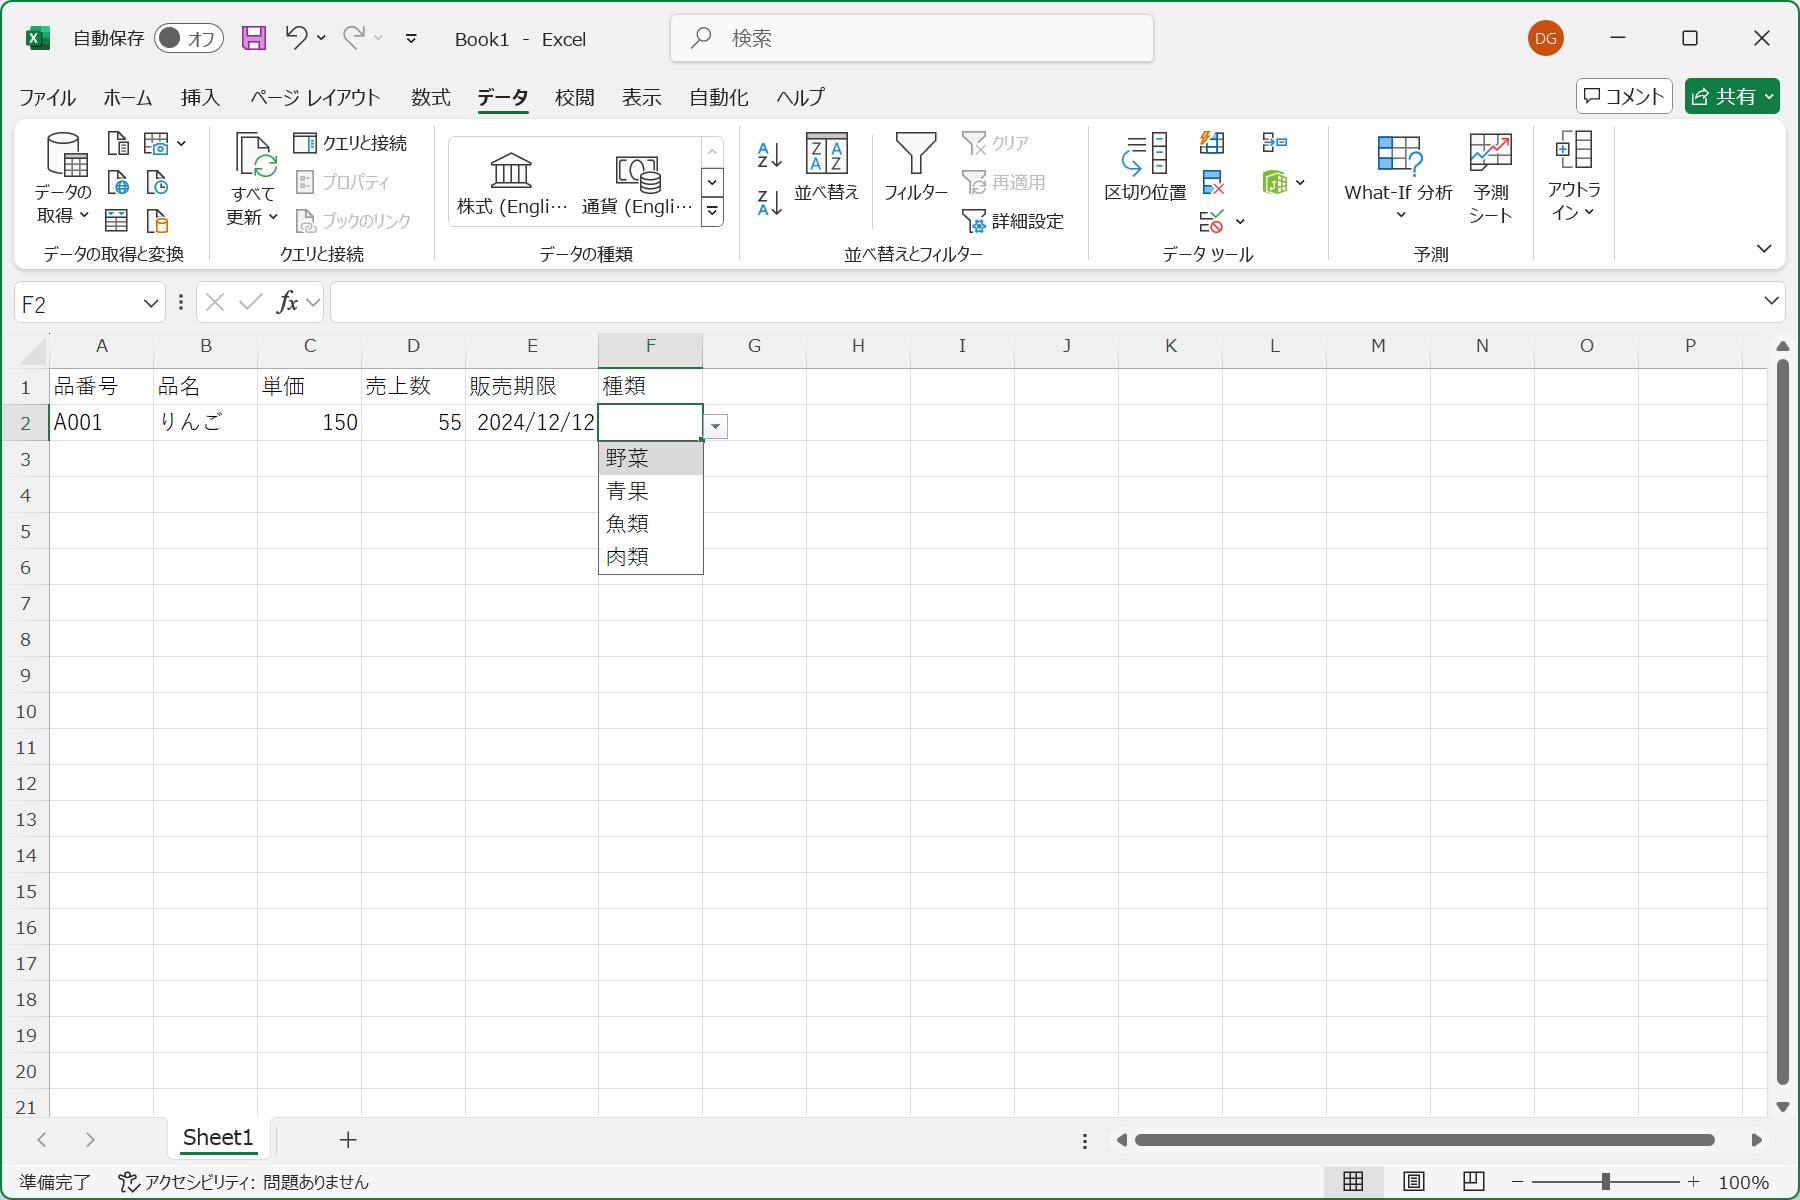Viewport: 1800px width, 1200px height.
Task: Switch to the 挿入 tab
Action: (x=200, y=97)
